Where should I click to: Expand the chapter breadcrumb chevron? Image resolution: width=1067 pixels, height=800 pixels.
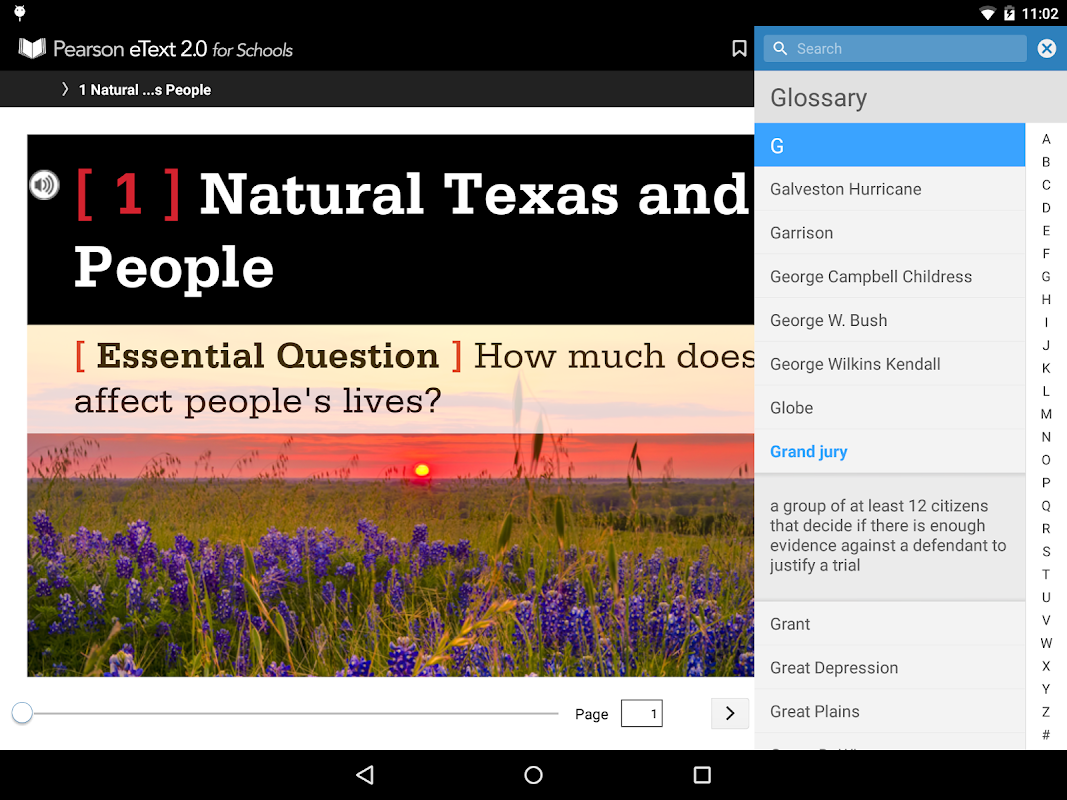click(x=66, y=90)
